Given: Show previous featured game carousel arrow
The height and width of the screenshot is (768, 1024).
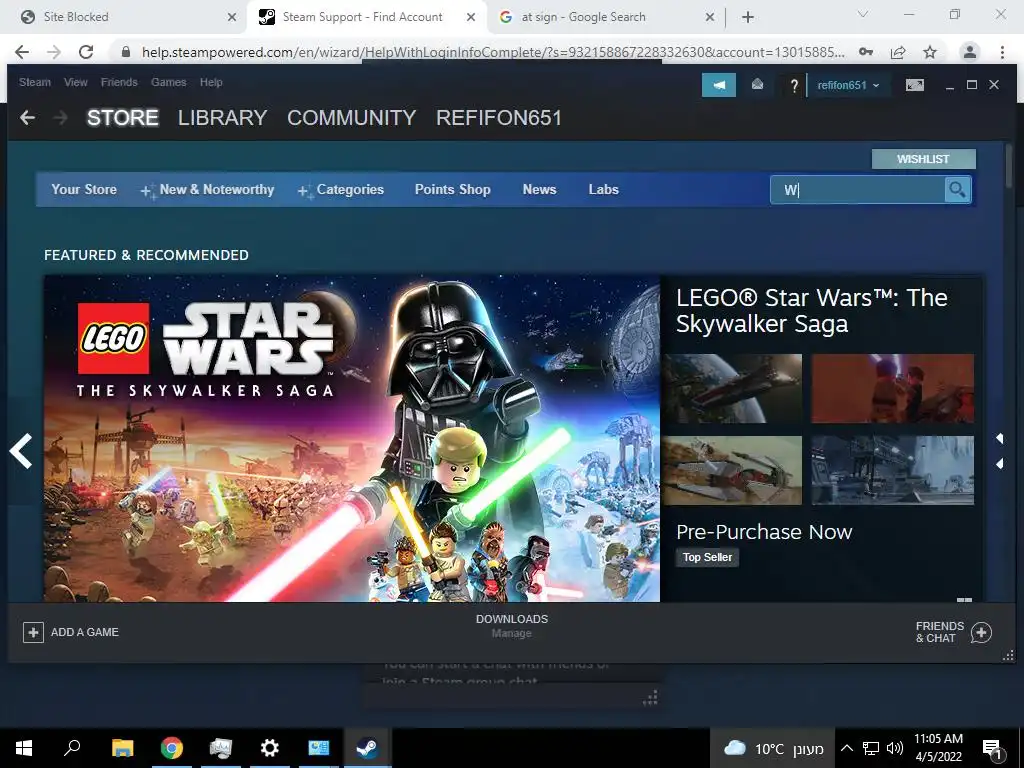Looking at the screenshot, I should click(21, 451).
